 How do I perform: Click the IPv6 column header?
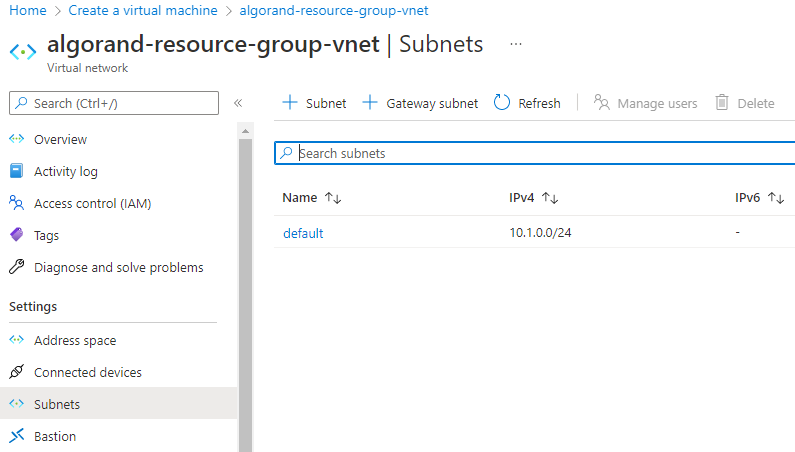[x=748, y=197]
